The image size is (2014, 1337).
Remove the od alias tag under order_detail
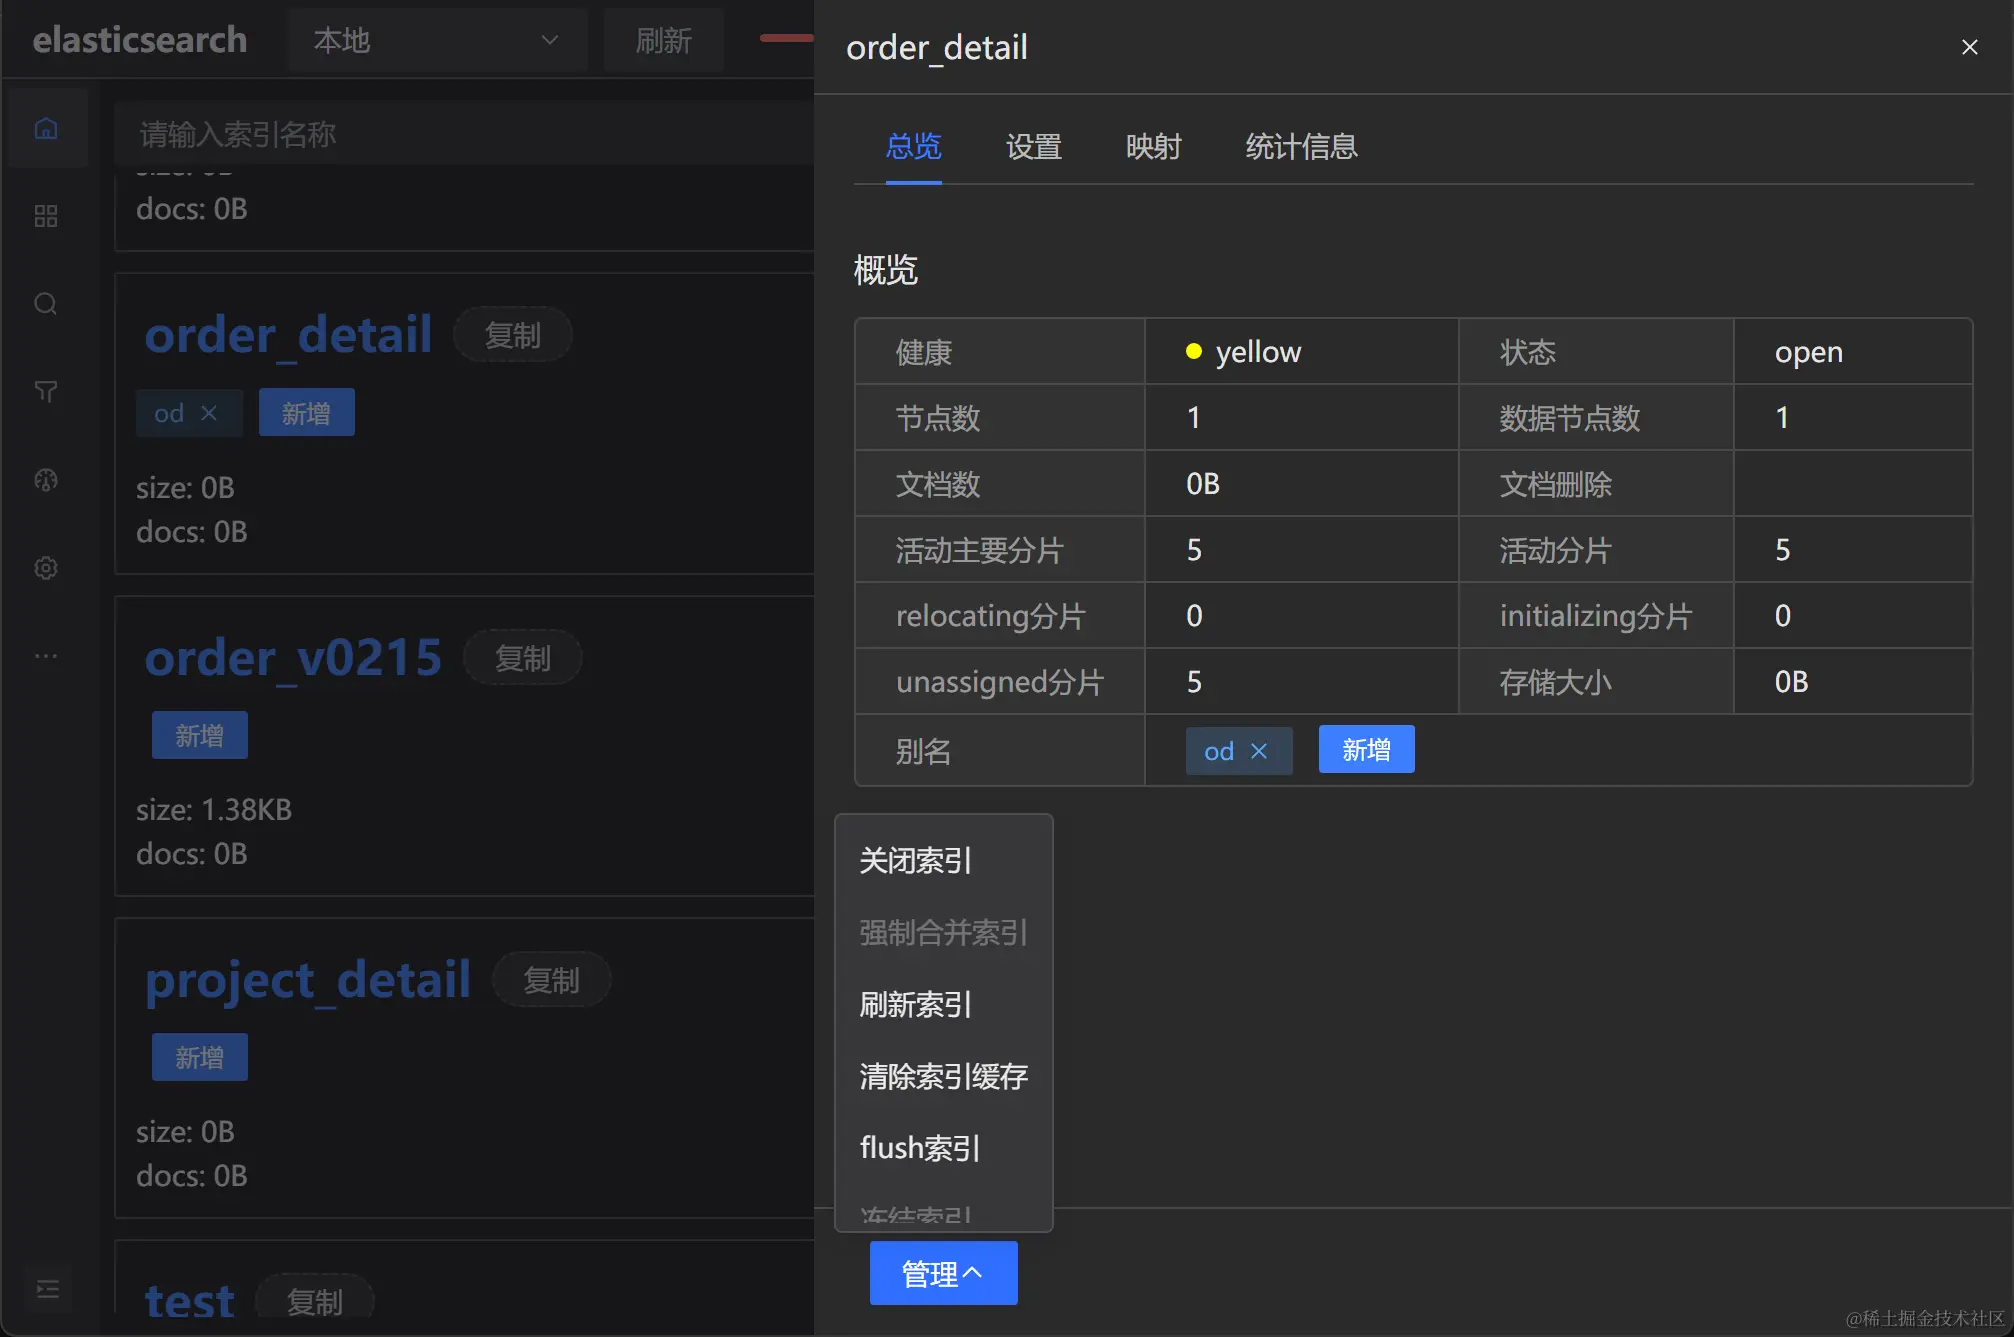(x=210, y=412)
